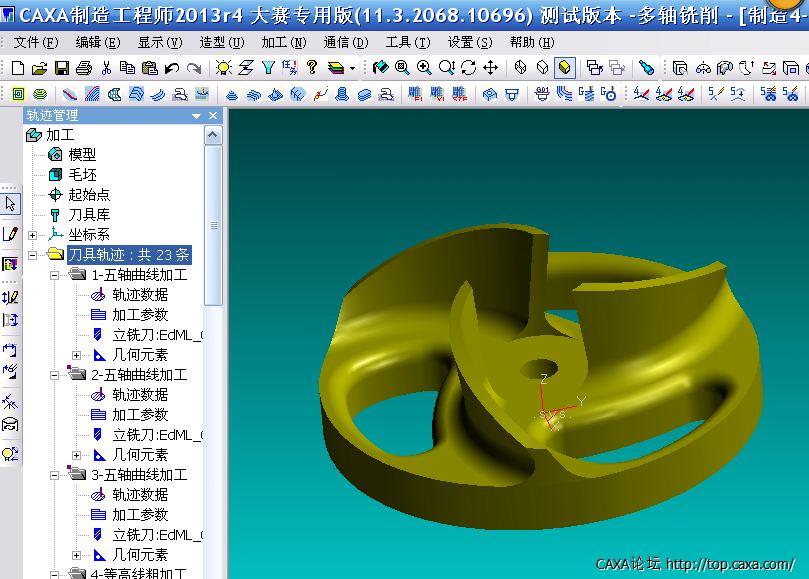Click the yellow question mark help icon
Viewport: 809px width, 579px height.
click(312, 68)
